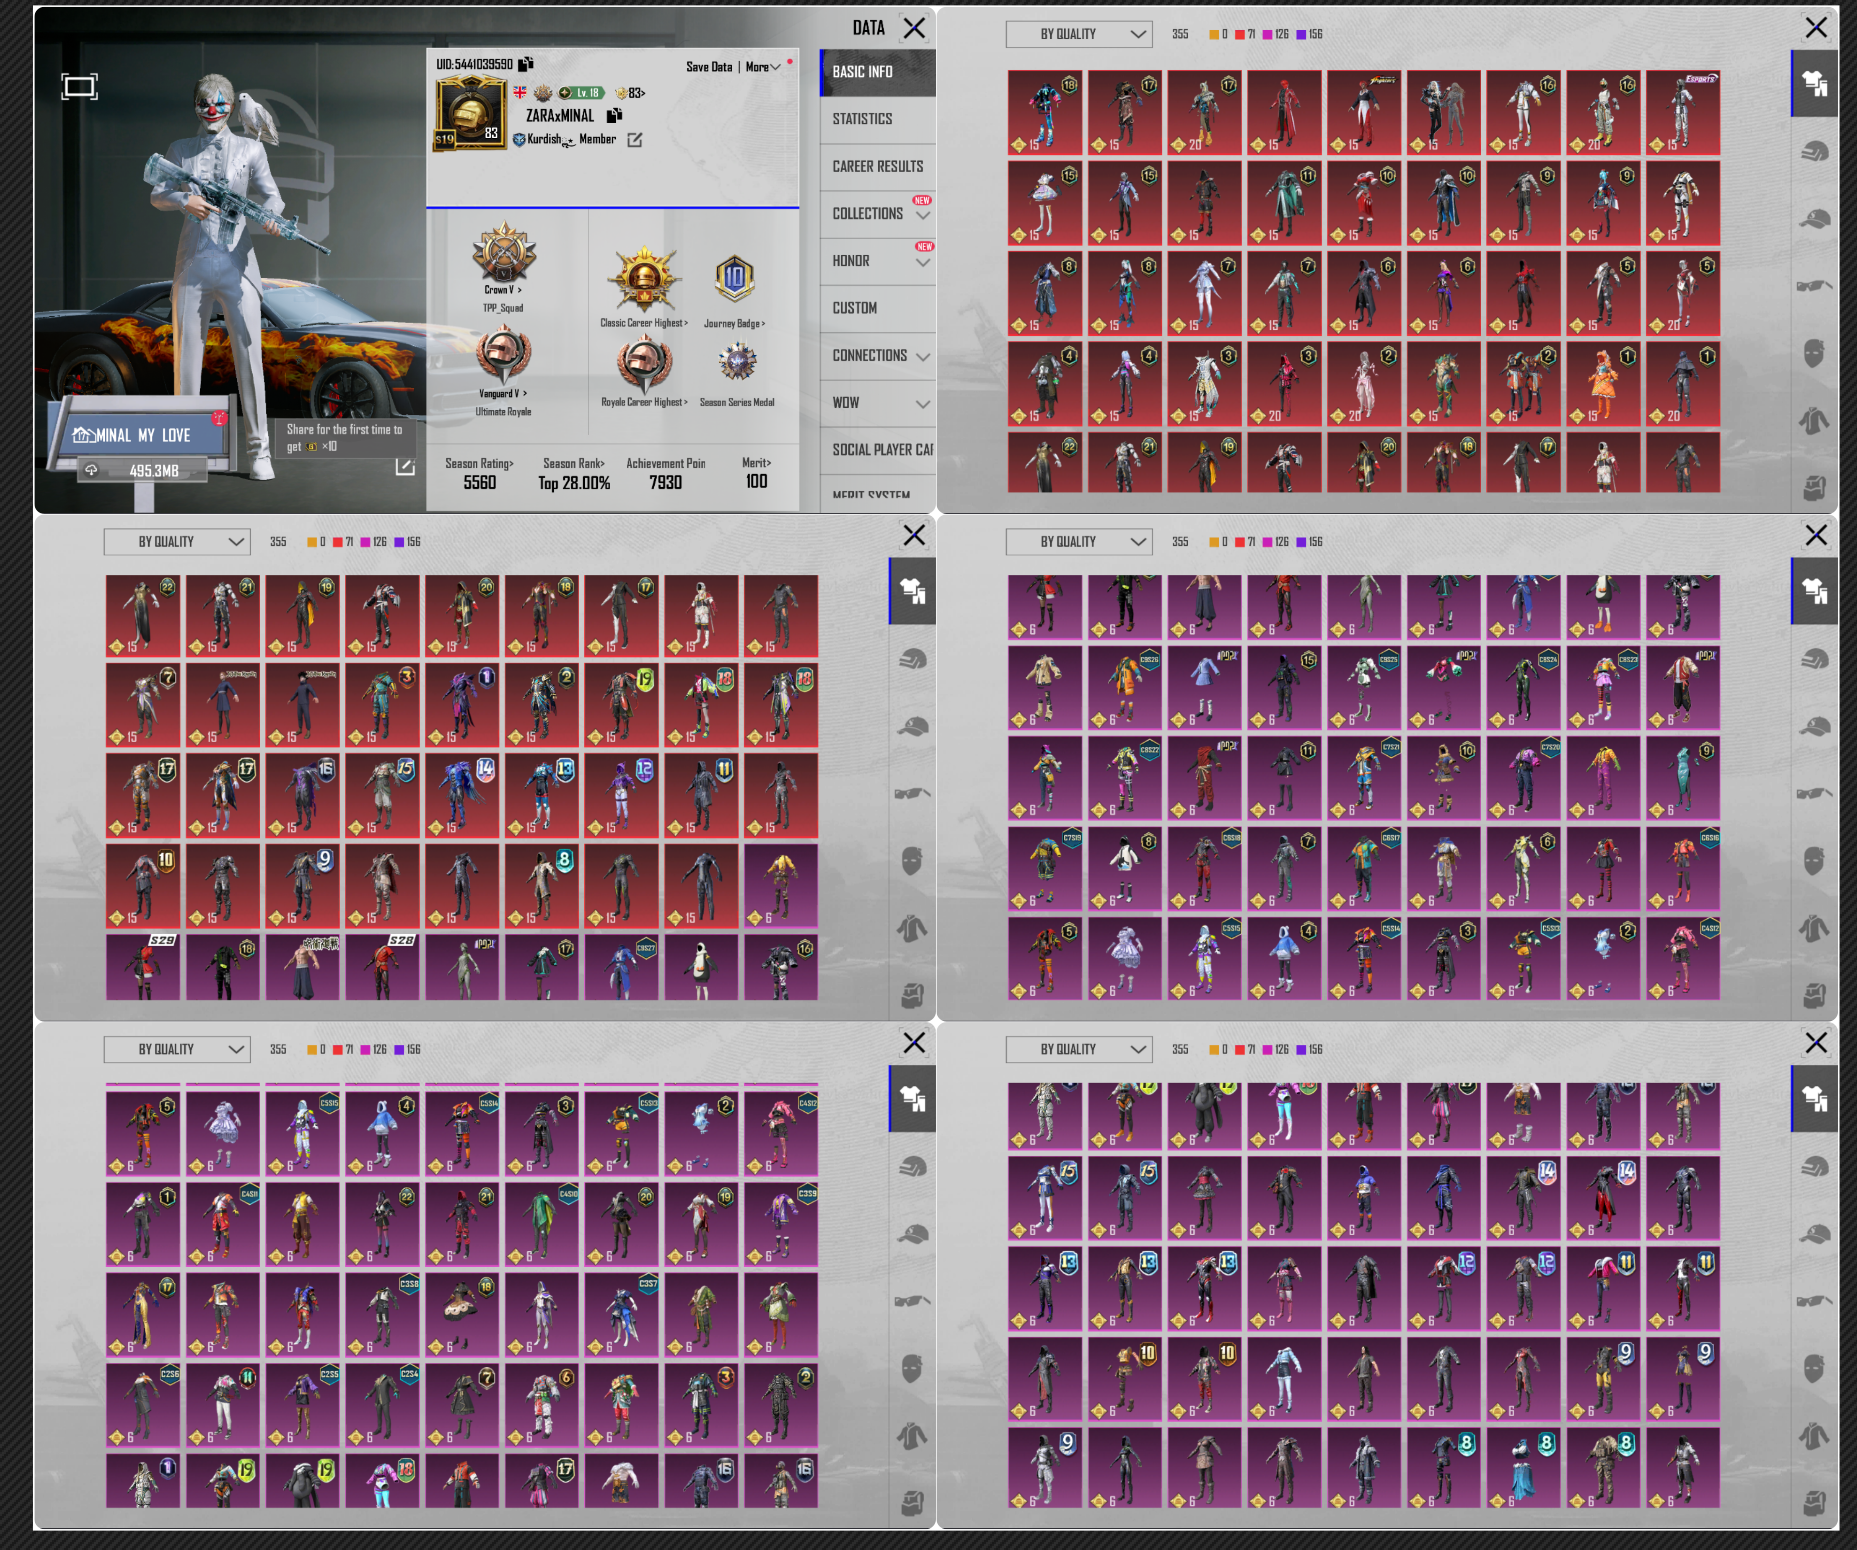Viewport: 1857px width, 1550px height.
Task: View Season Rank Top 28.00%
Action: click(574, 473)
